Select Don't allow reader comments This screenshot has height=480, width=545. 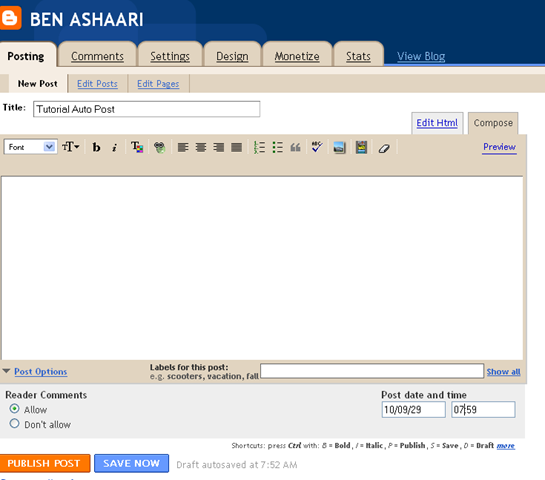coord(14,423)
